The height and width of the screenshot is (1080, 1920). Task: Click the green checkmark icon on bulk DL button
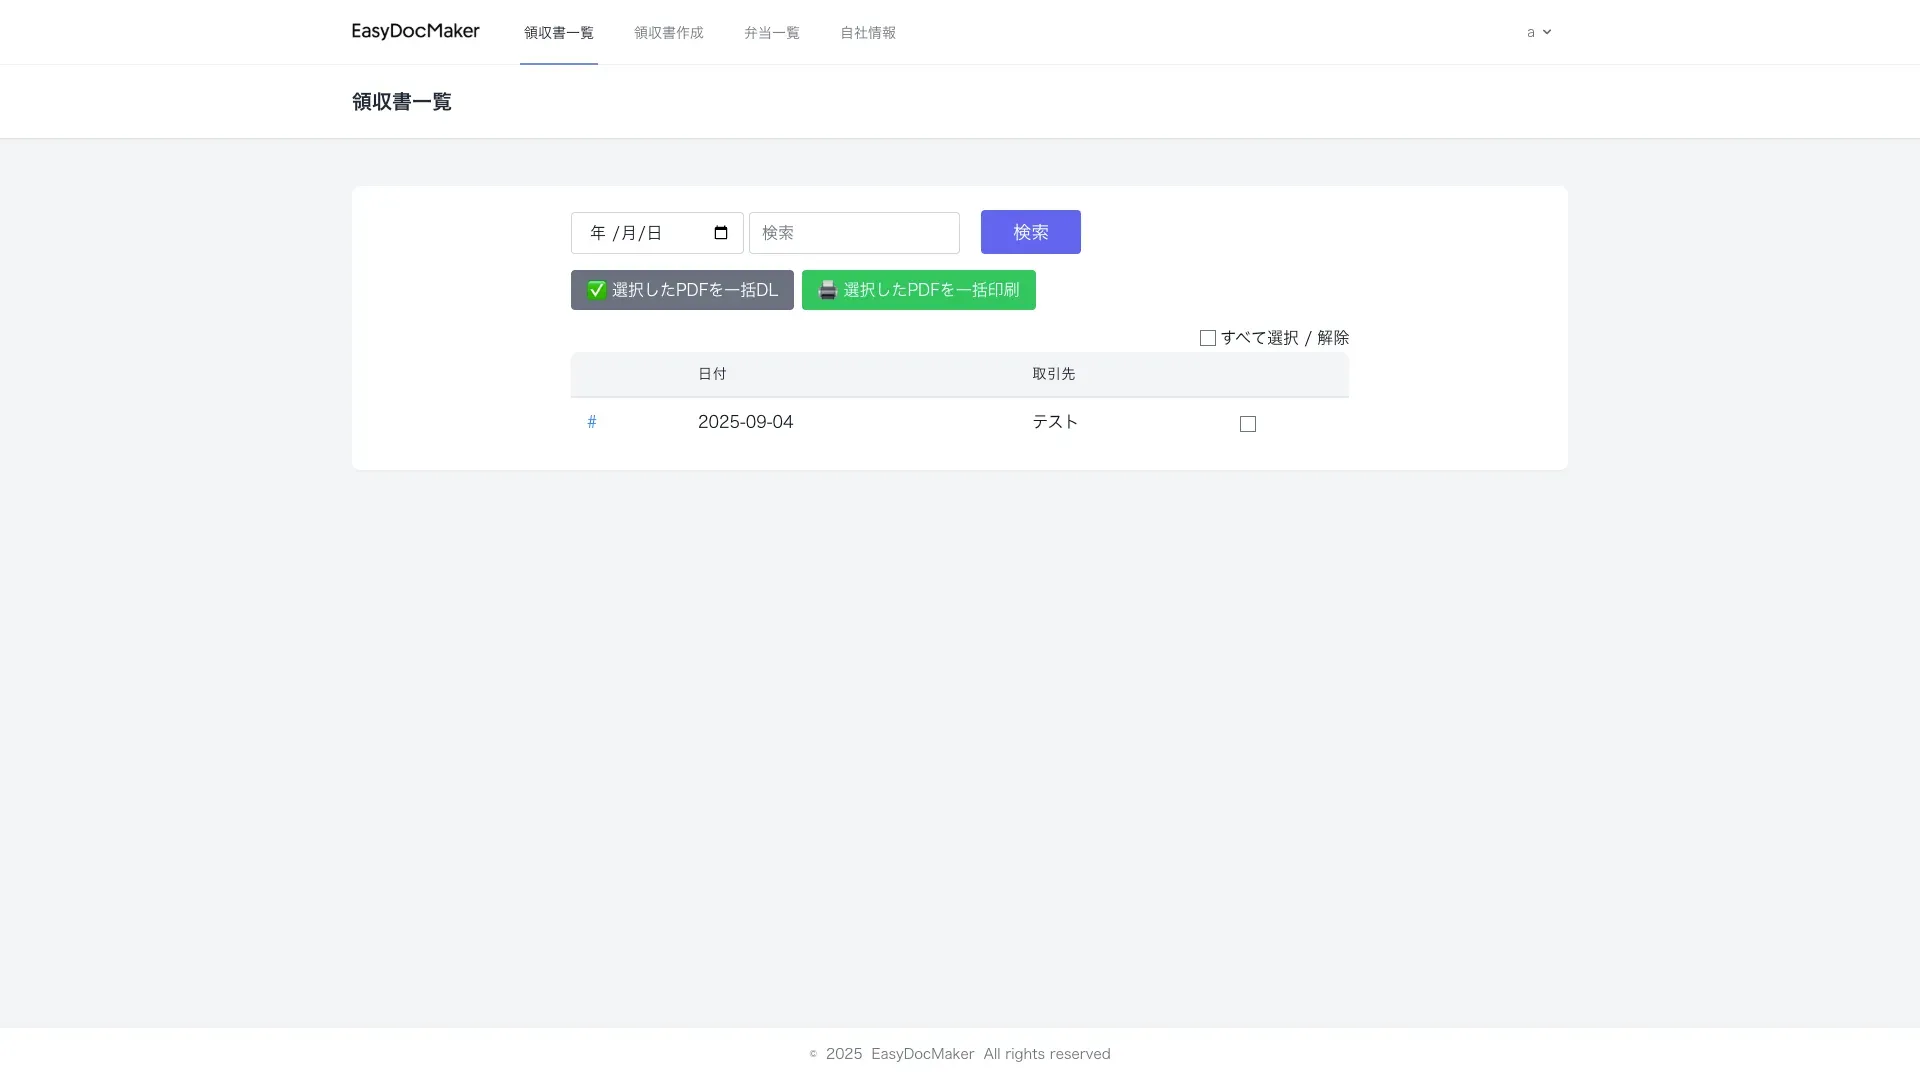point(596,290)
